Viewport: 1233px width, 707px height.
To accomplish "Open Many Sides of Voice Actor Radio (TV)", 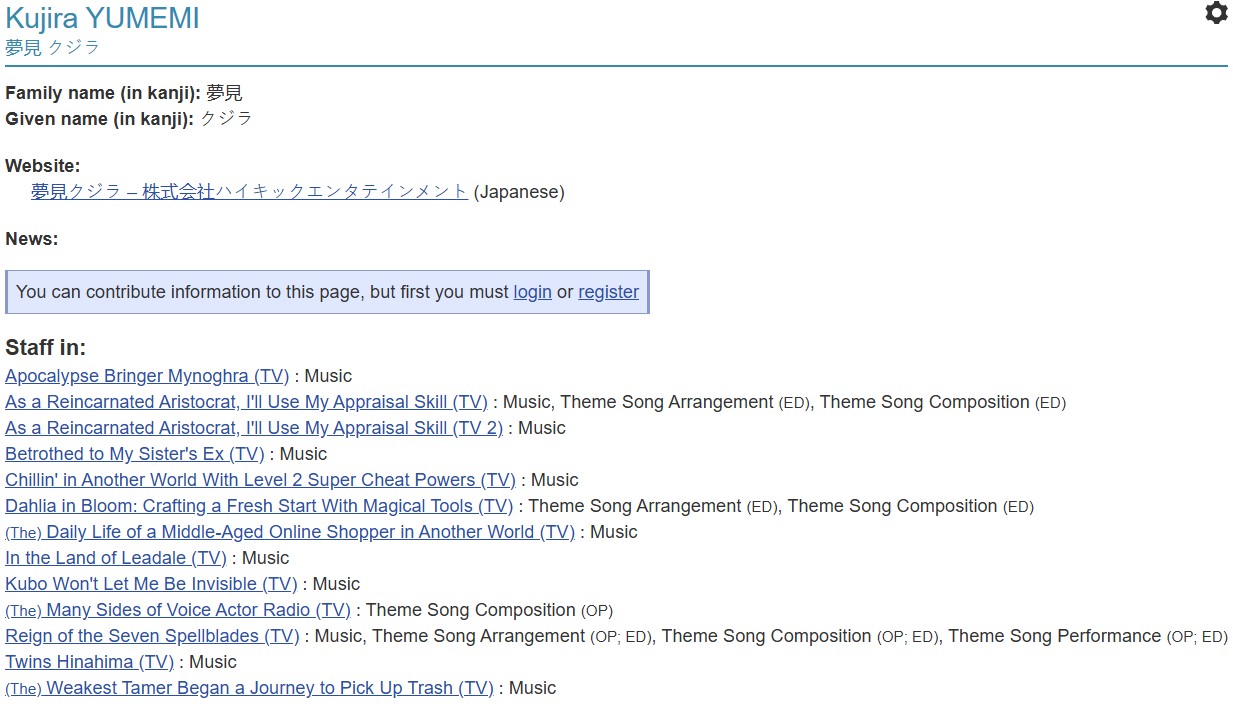I will 178,610.
